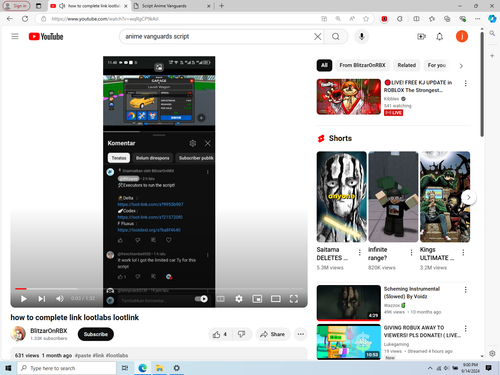
Task: Open infinite range? short
Action: pyautogui.click(x=393, y=197)
